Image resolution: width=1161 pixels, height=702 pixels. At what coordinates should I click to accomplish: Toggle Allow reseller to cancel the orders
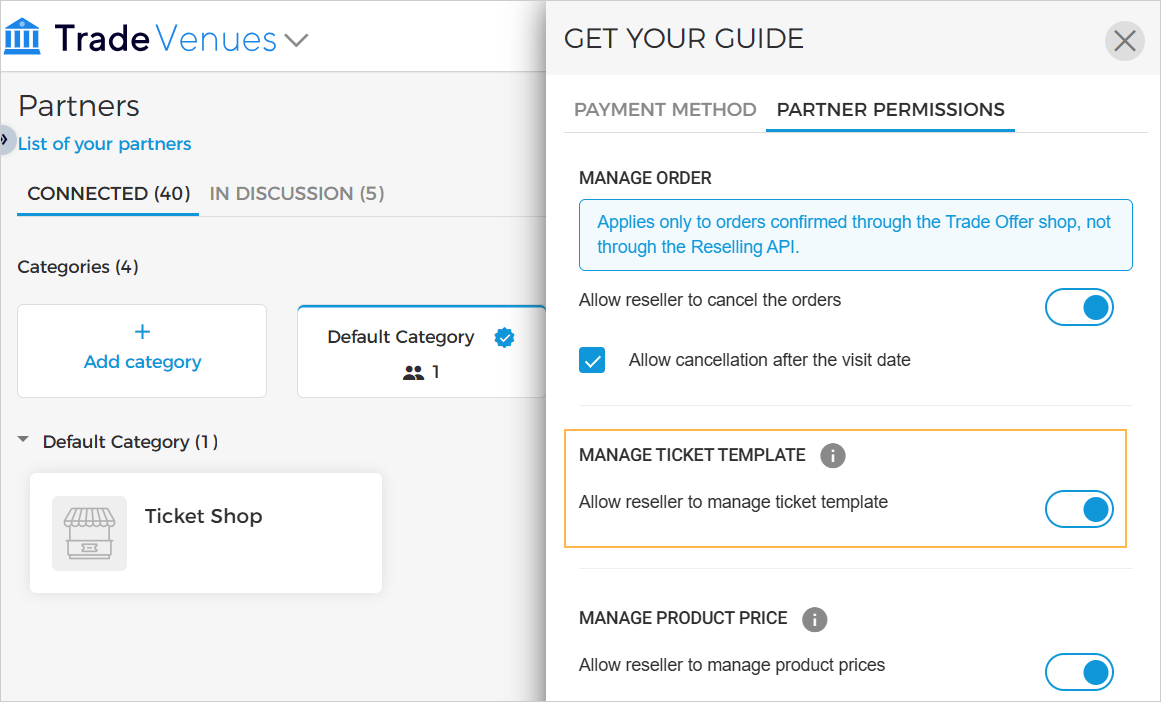(x=1079, y=308)
